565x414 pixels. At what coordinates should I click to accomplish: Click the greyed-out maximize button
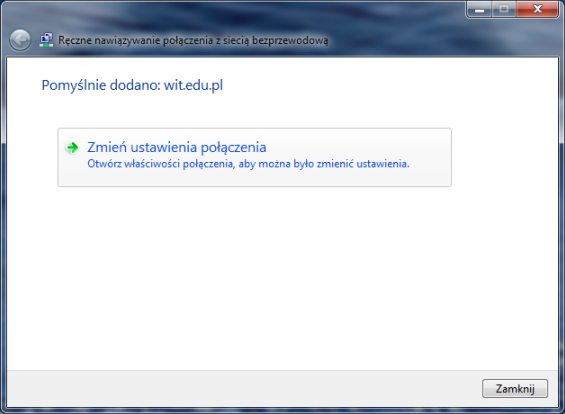(x=504, y=9)
